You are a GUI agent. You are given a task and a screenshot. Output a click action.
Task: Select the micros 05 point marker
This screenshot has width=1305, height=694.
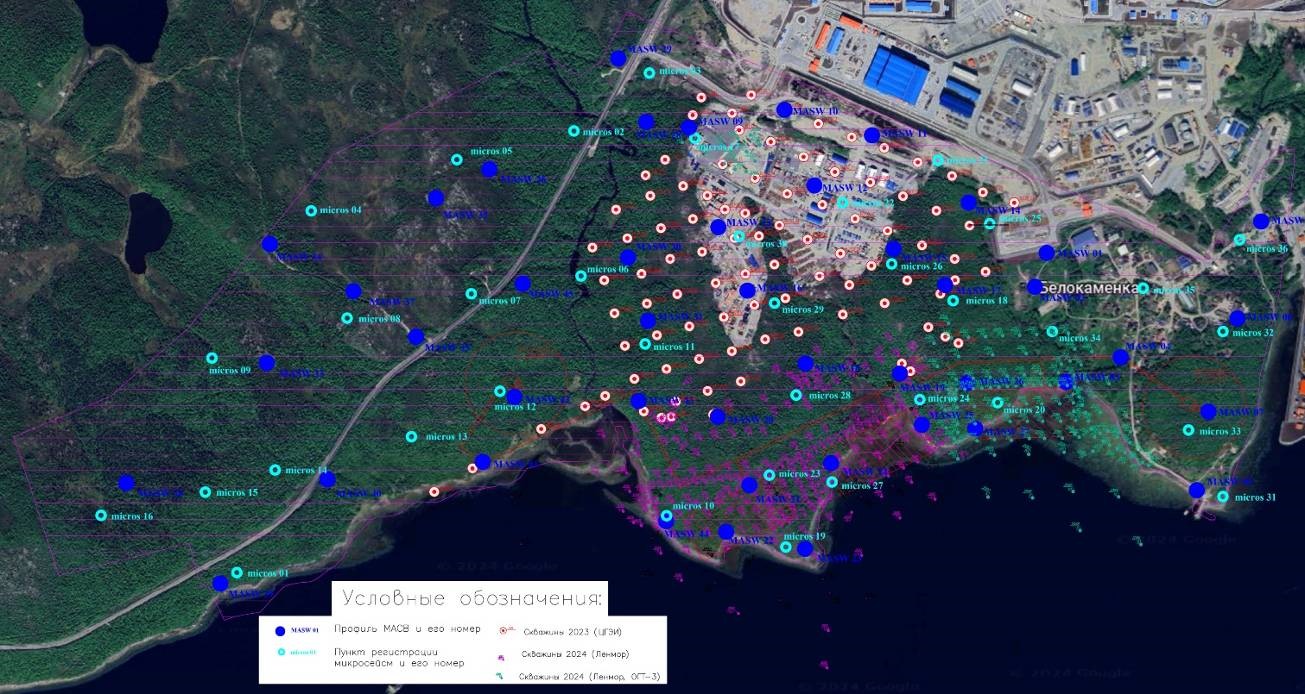[457, 159]
